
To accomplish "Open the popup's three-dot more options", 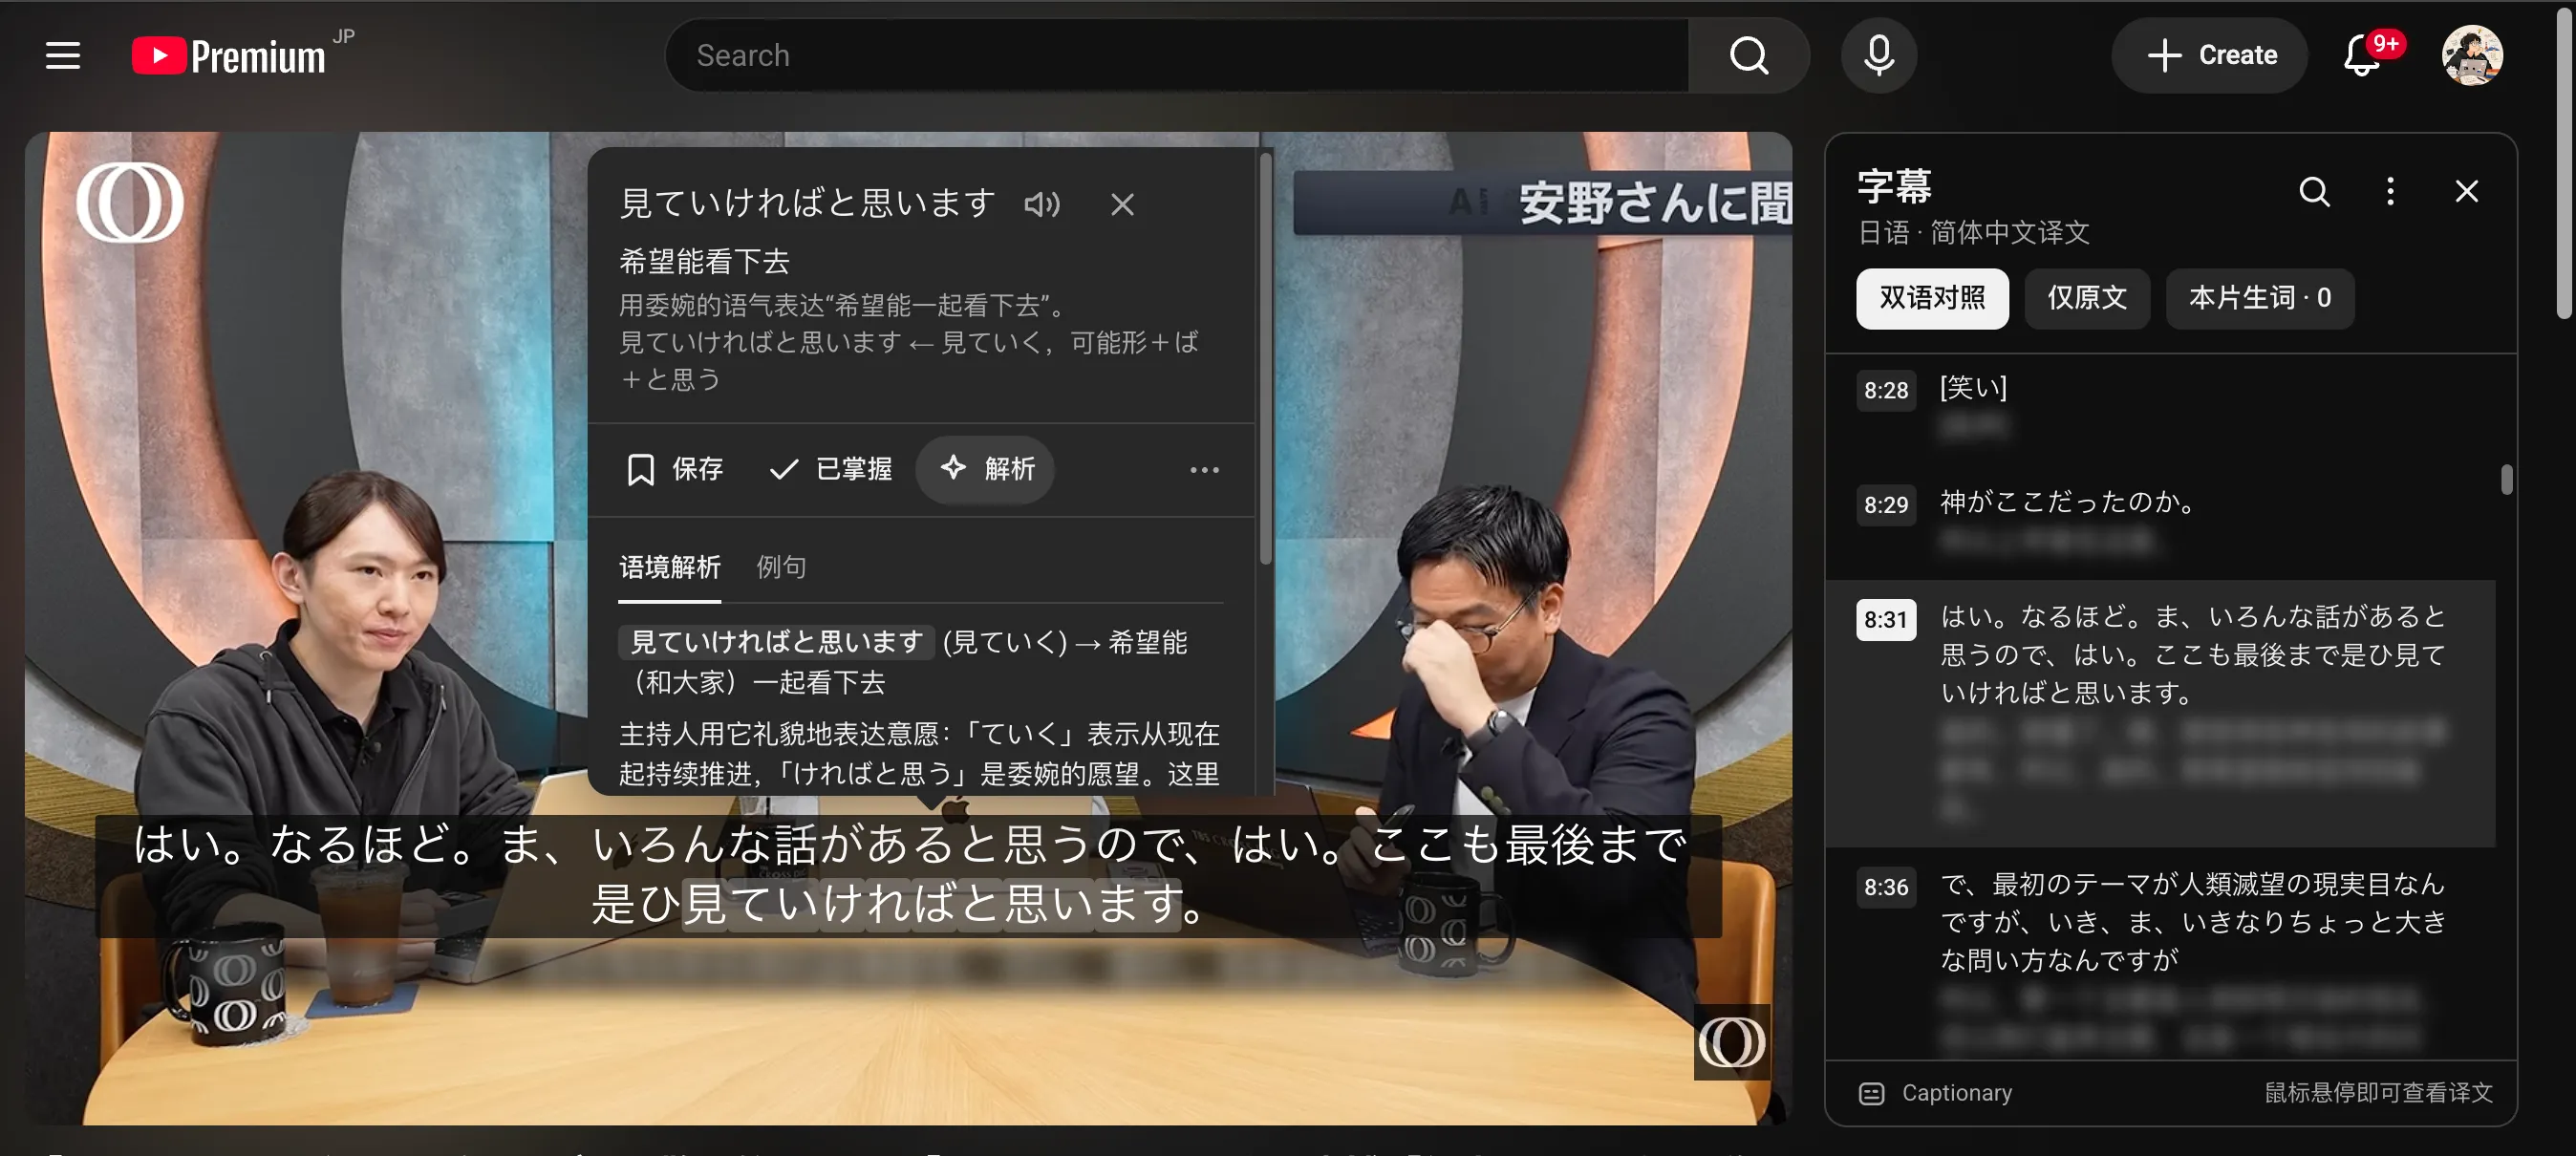I will coord(1204,469).
